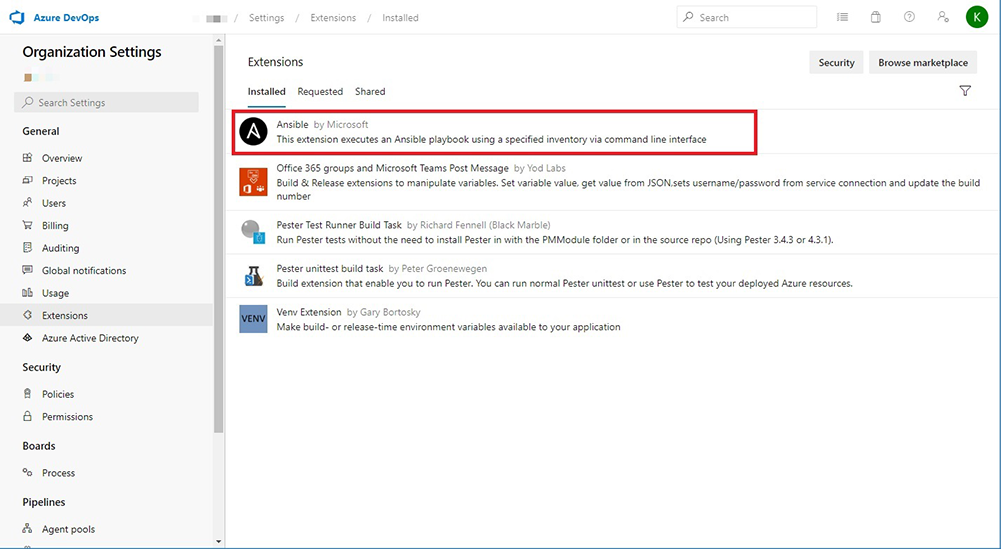Open Pester Test Runner Build Task title

(x=339, y=225)
